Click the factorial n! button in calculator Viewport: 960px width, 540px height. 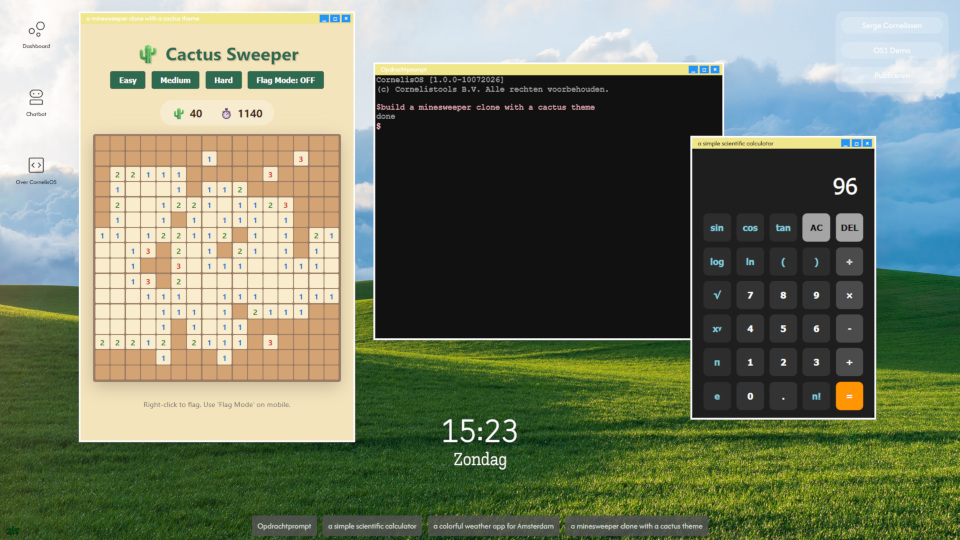(816, 396)
